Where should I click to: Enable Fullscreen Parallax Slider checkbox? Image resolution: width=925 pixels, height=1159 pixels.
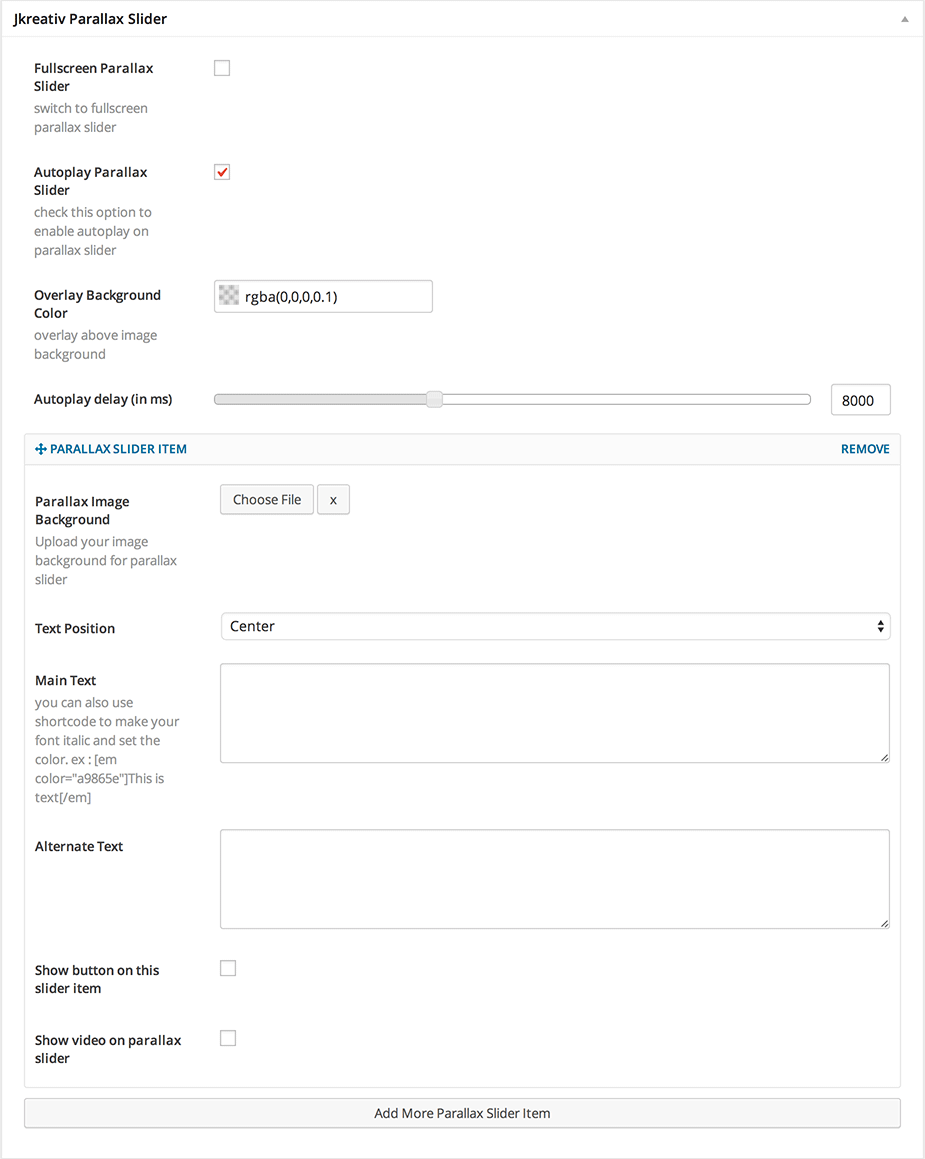222,68
